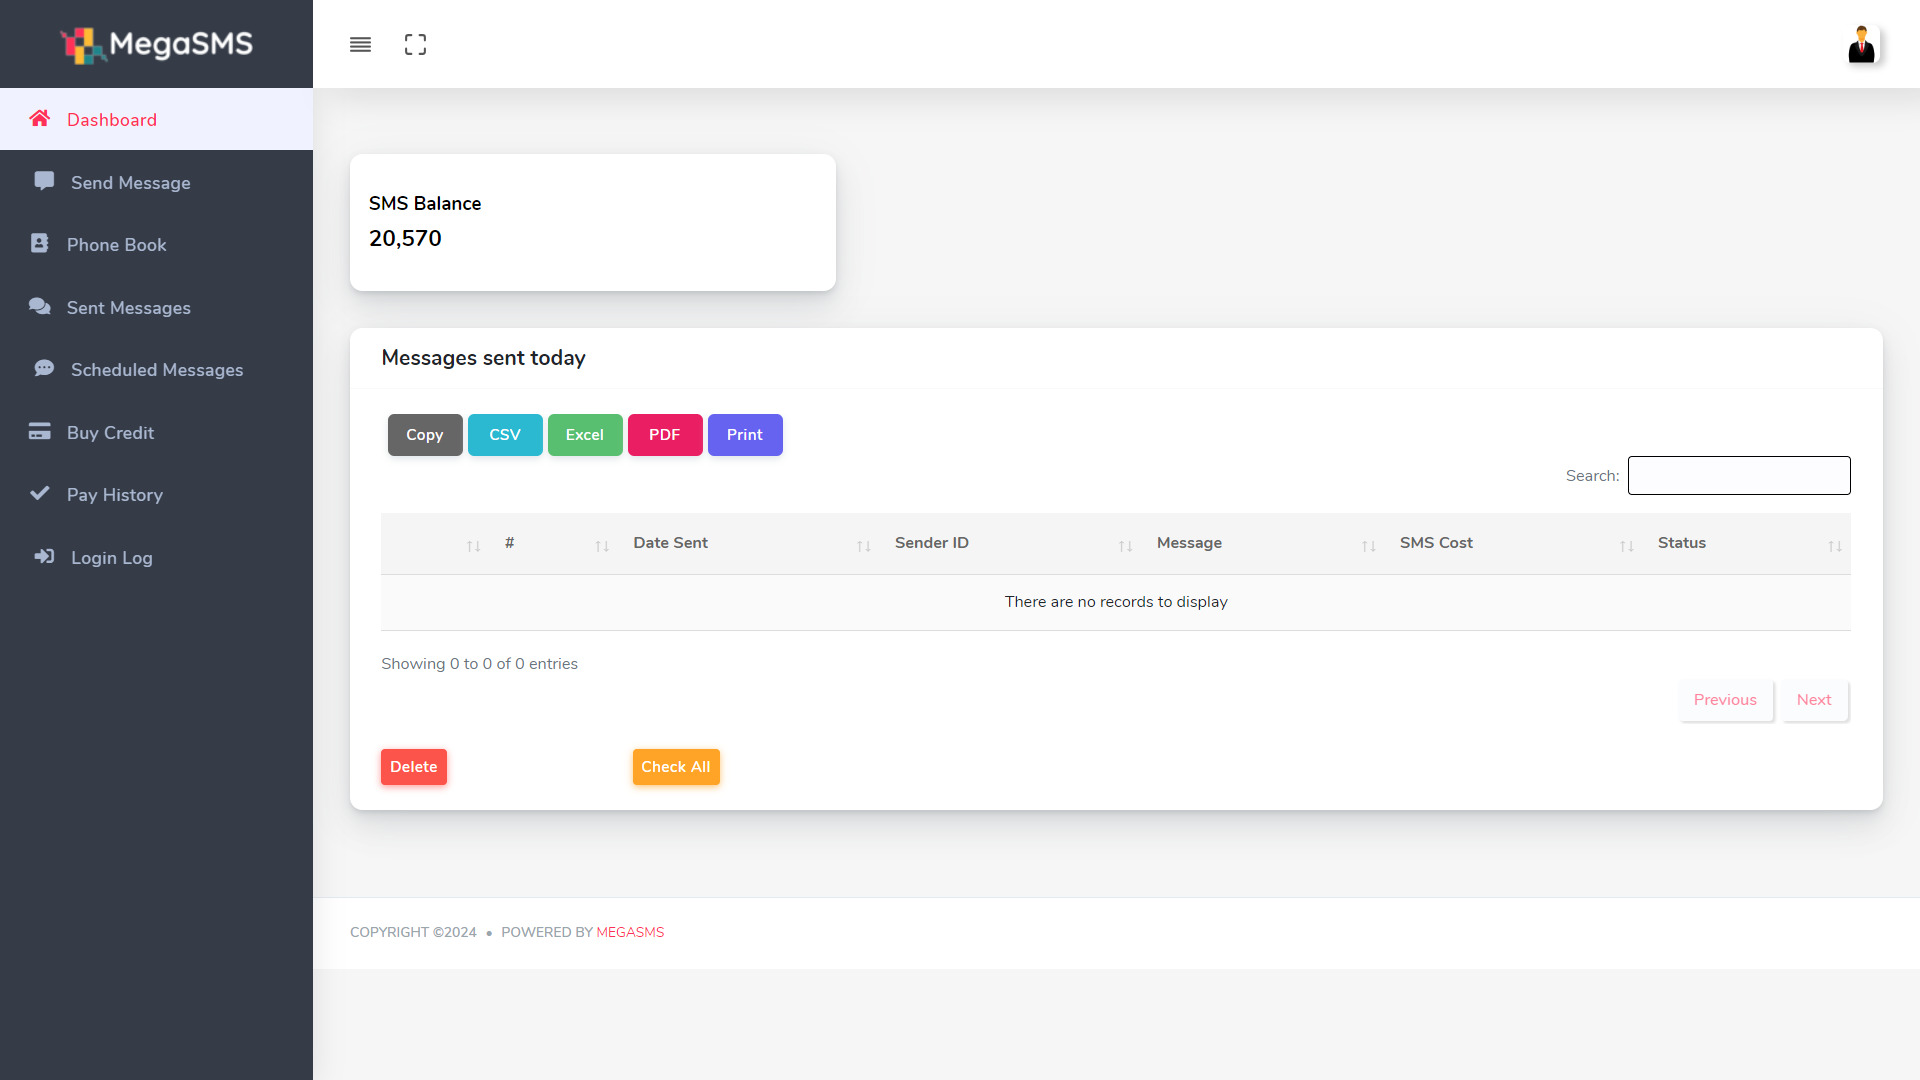Sort table by SMS Cost column
1920x1080 pixels.
pos(1436,543)
